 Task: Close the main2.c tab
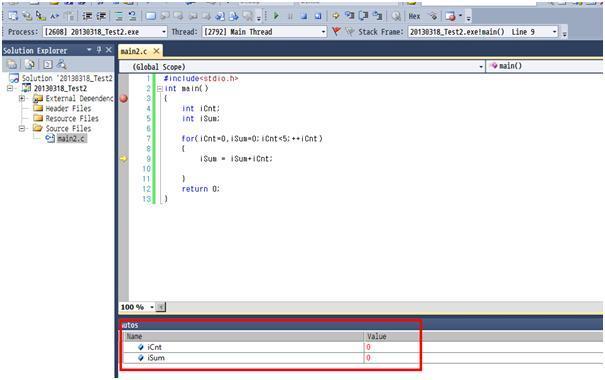(156, 51)
